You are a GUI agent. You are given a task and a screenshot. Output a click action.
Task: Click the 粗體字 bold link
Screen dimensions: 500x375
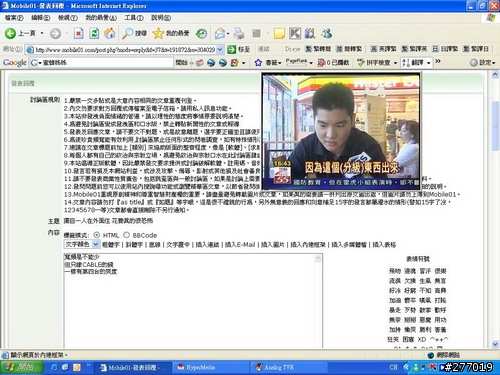click(x=111, y=245)
